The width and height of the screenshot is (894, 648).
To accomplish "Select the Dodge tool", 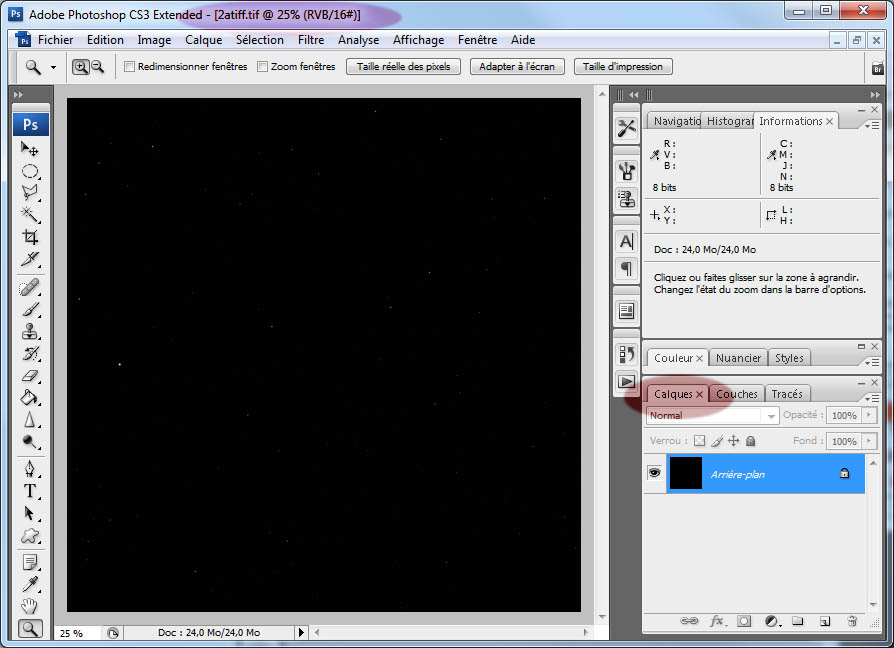I will tap(30, 442).
